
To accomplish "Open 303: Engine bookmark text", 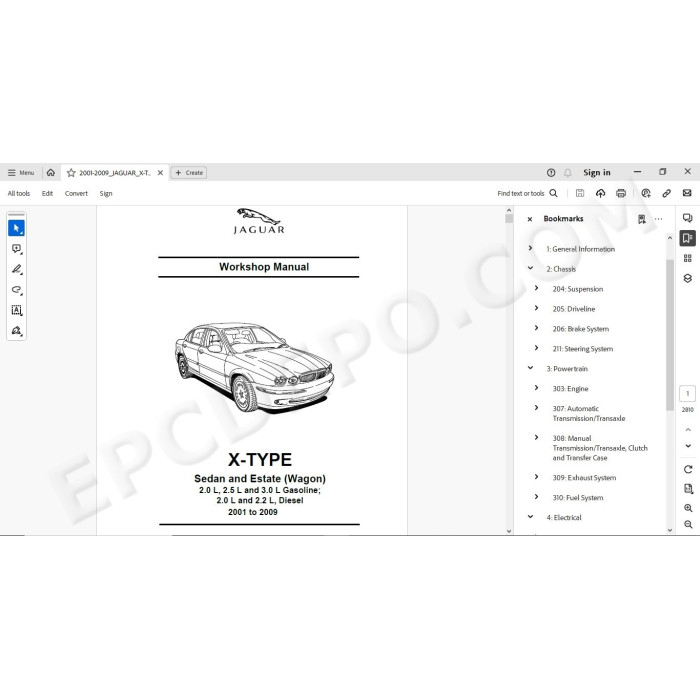I will 571,388.
